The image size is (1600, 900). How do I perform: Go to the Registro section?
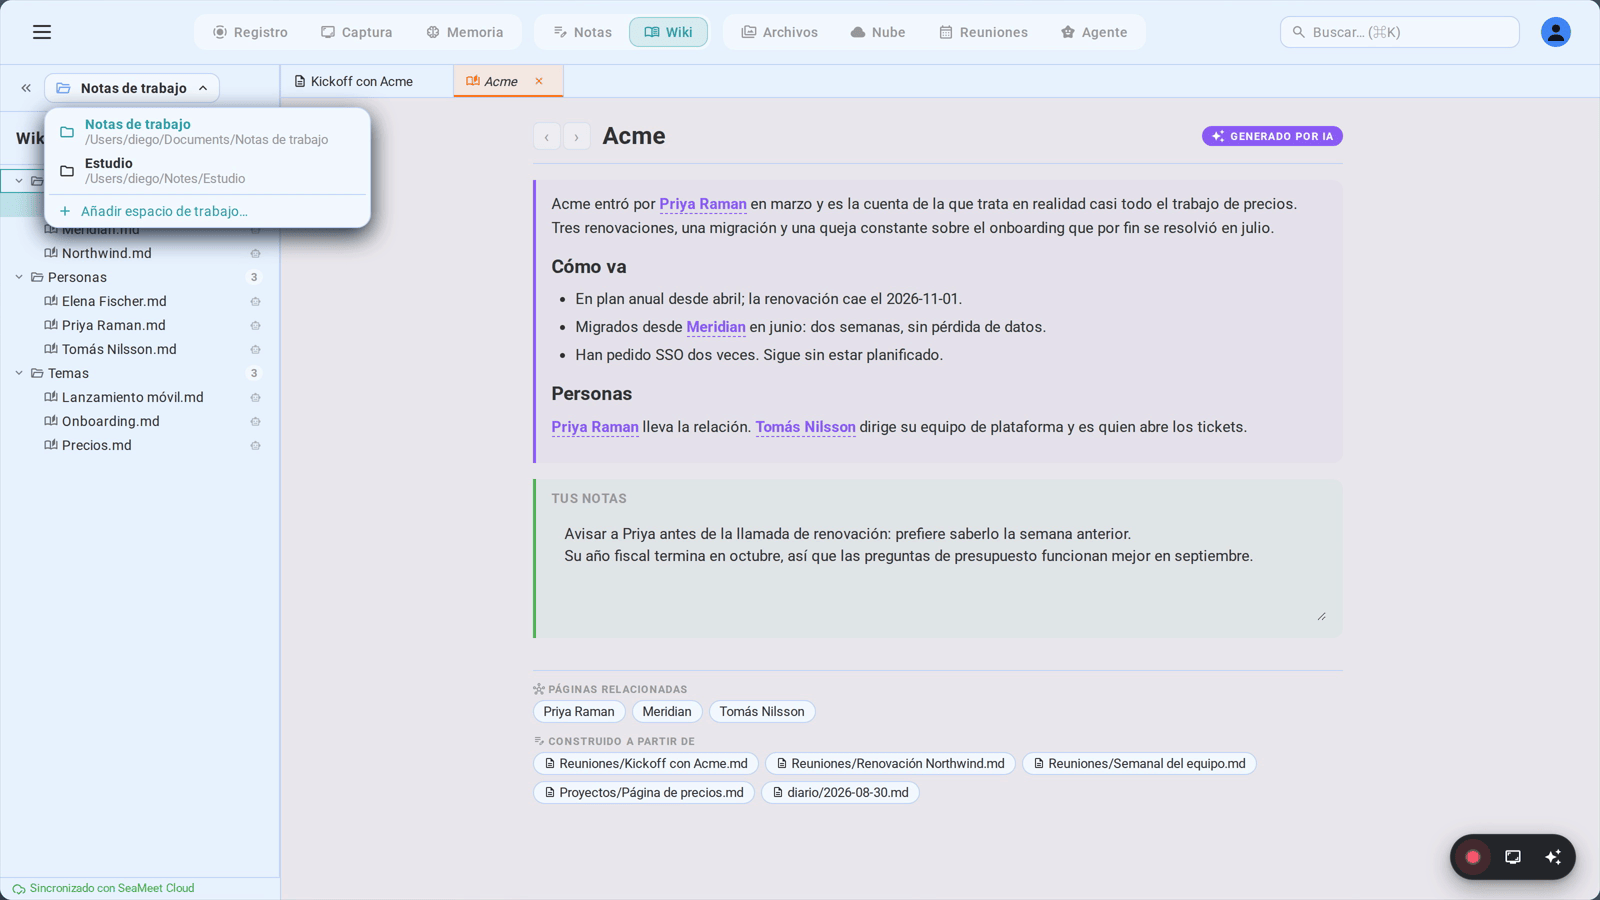pyautogui.click(x=250, y=32)
